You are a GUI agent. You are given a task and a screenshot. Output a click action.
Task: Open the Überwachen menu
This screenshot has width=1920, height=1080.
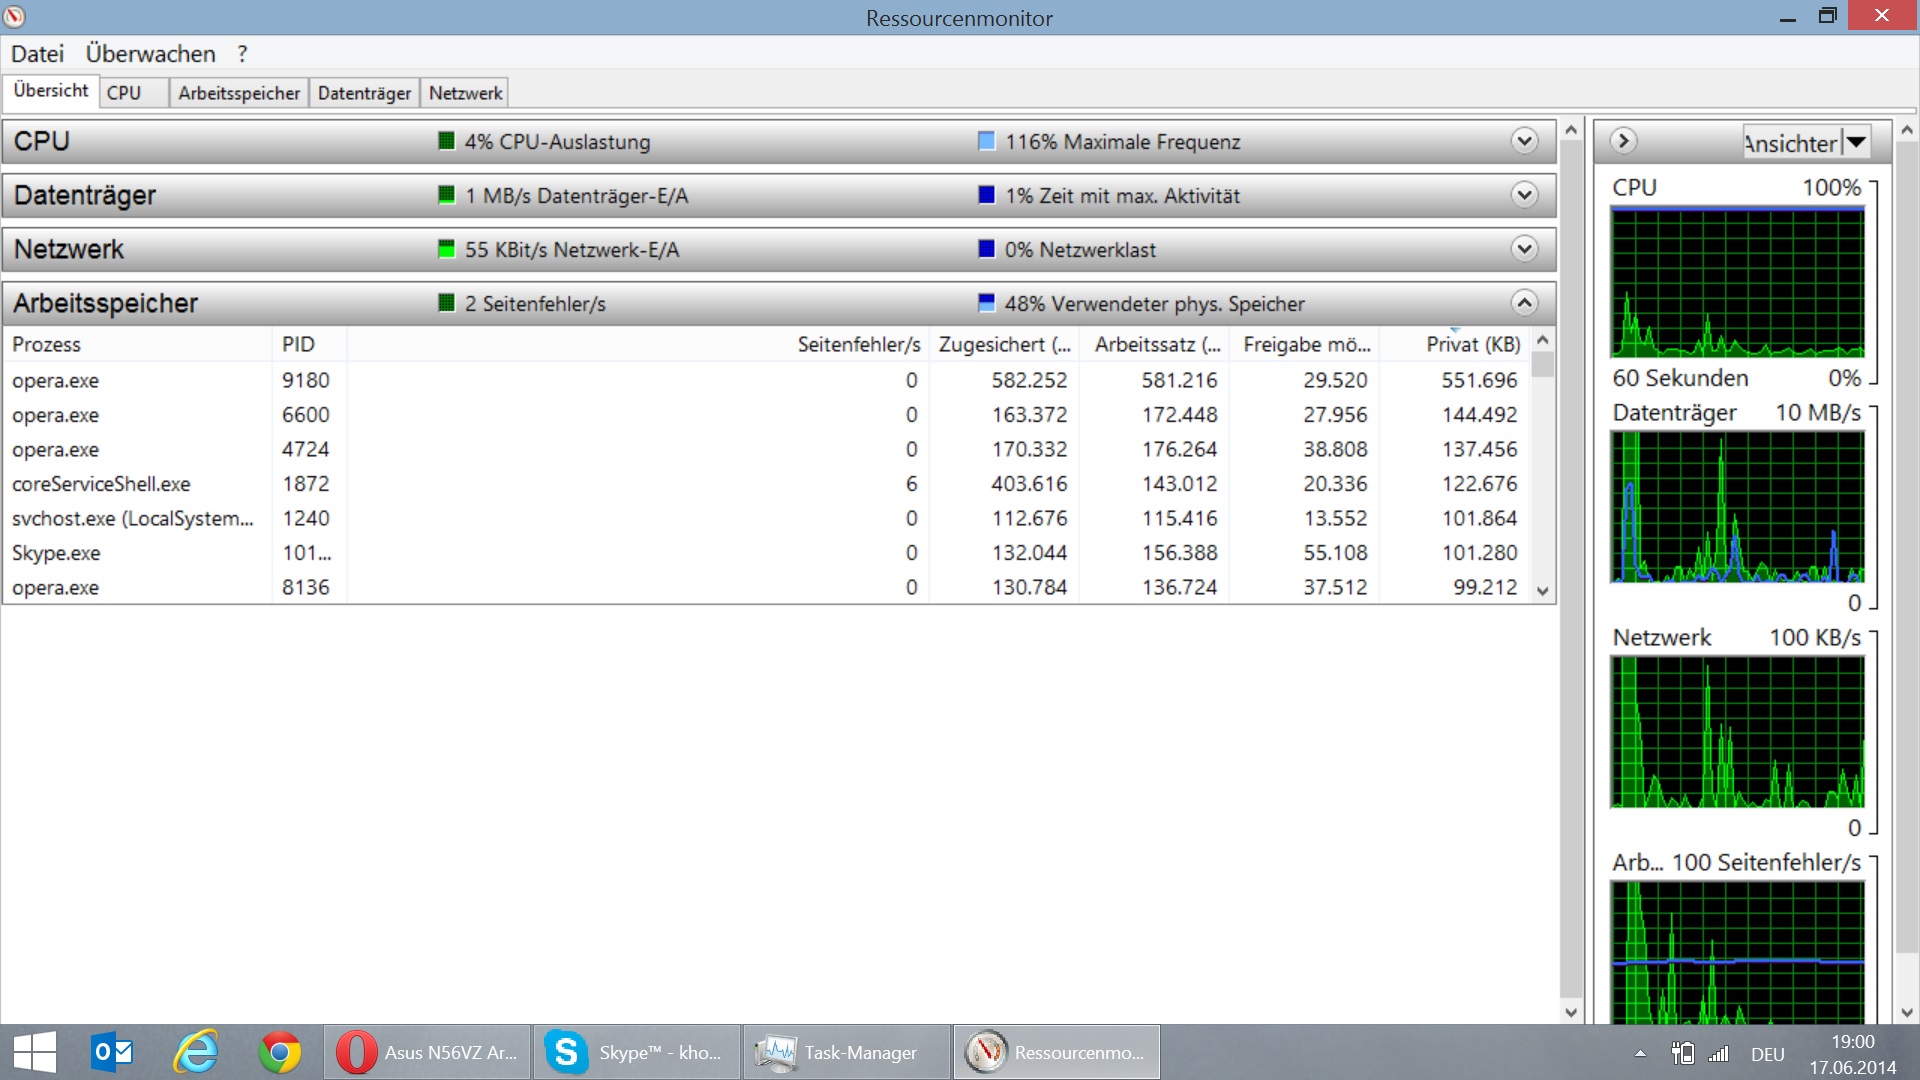pos(150,54)
